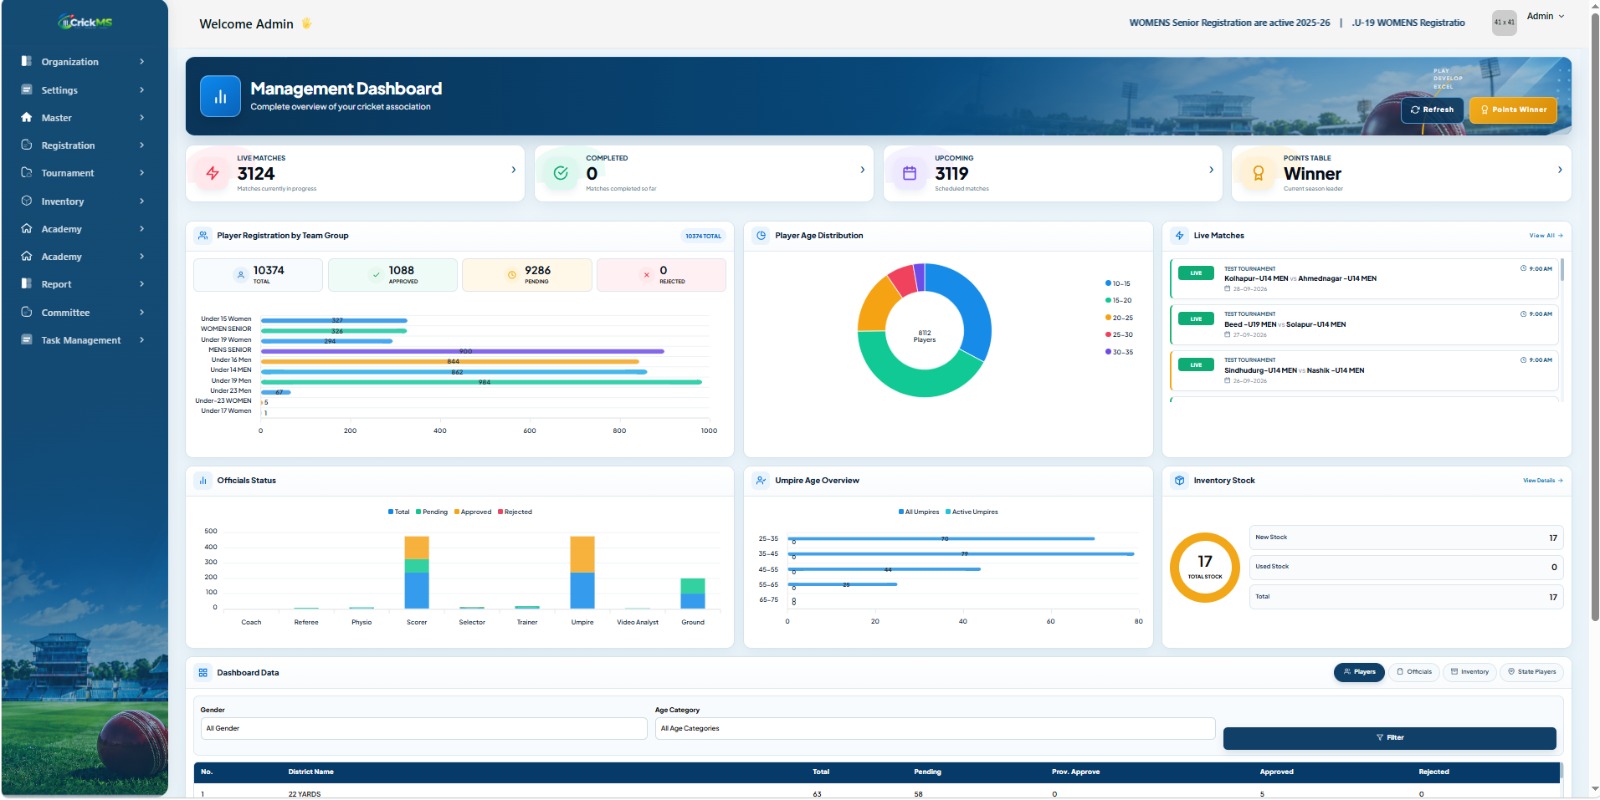Click the Inventory Stock panel icon

(1180, 481)
